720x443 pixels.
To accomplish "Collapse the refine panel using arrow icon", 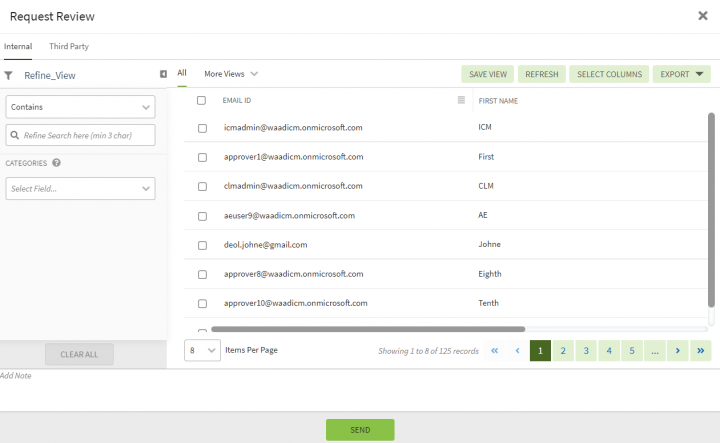I will click(163, 74).
